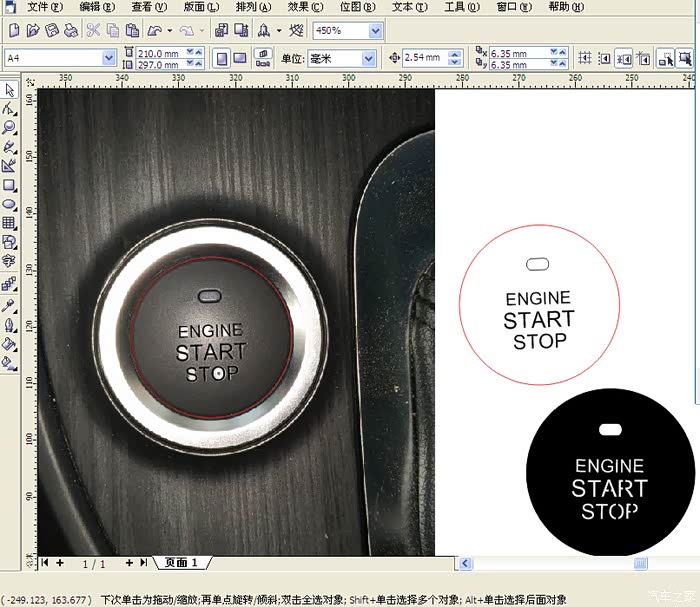Image resolution: width=700 pixels, height=607 pixels.
Task: Open the 位图(B) menu
Action: [357, 6]
